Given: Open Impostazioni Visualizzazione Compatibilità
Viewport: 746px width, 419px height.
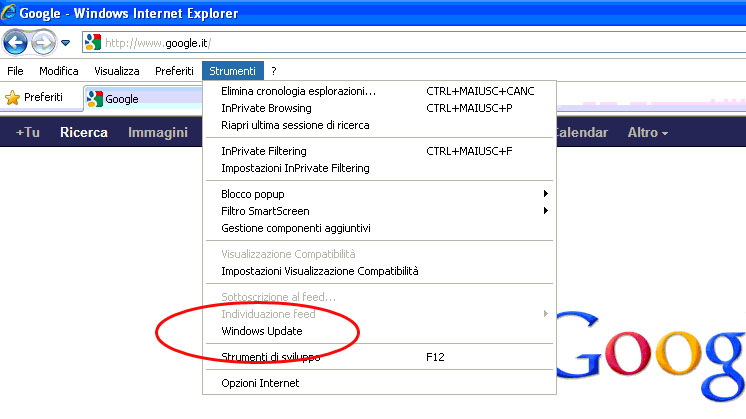Looking at the screenshot, I should coord(379,271).
